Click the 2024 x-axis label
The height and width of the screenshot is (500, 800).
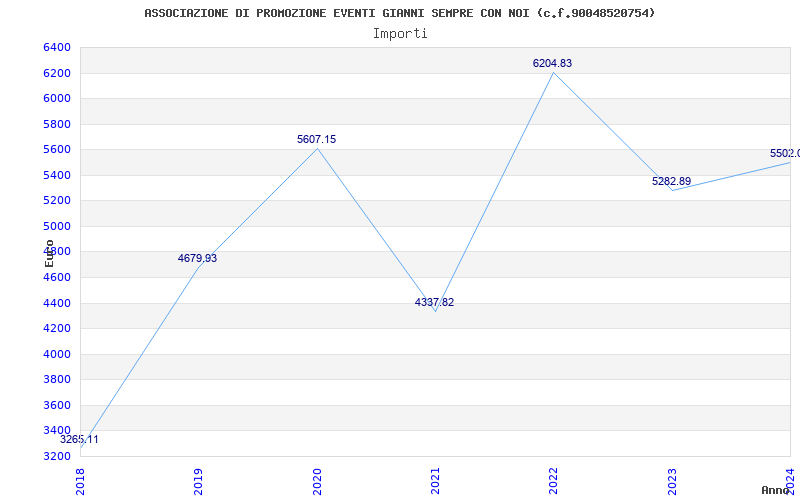tap(790, 482)
